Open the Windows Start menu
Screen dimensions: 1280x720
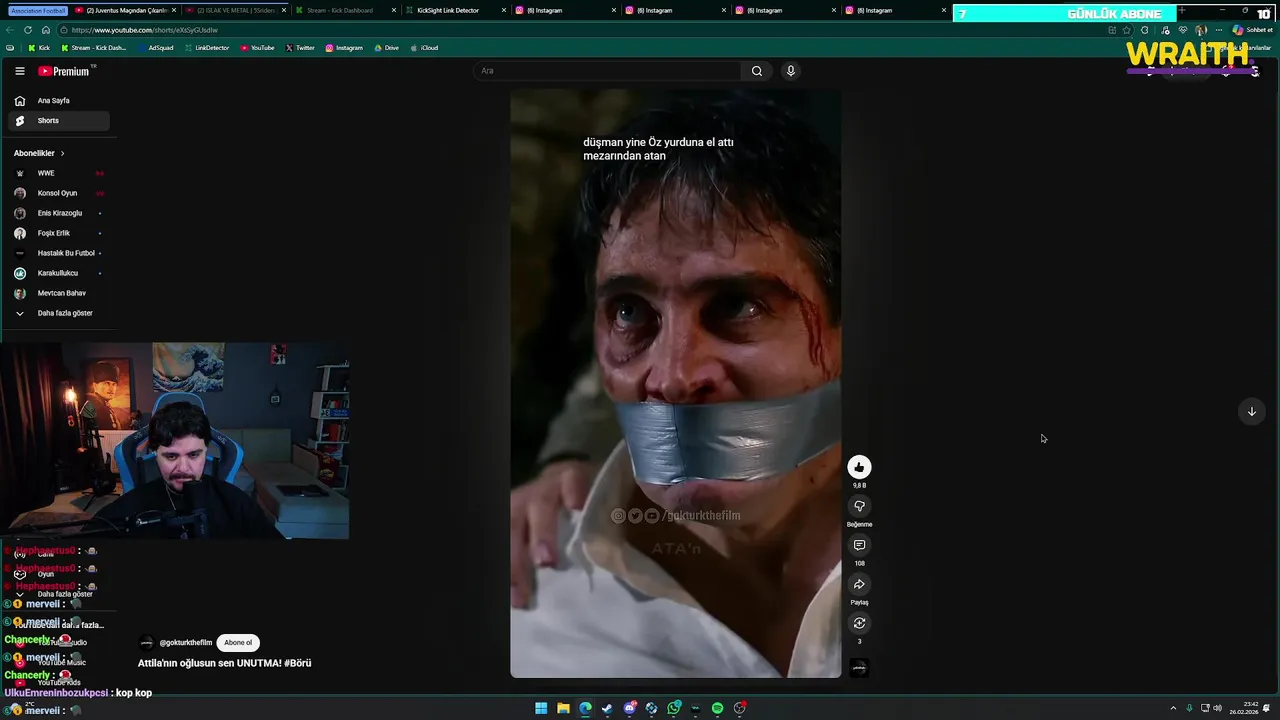[x=541, y=708]
